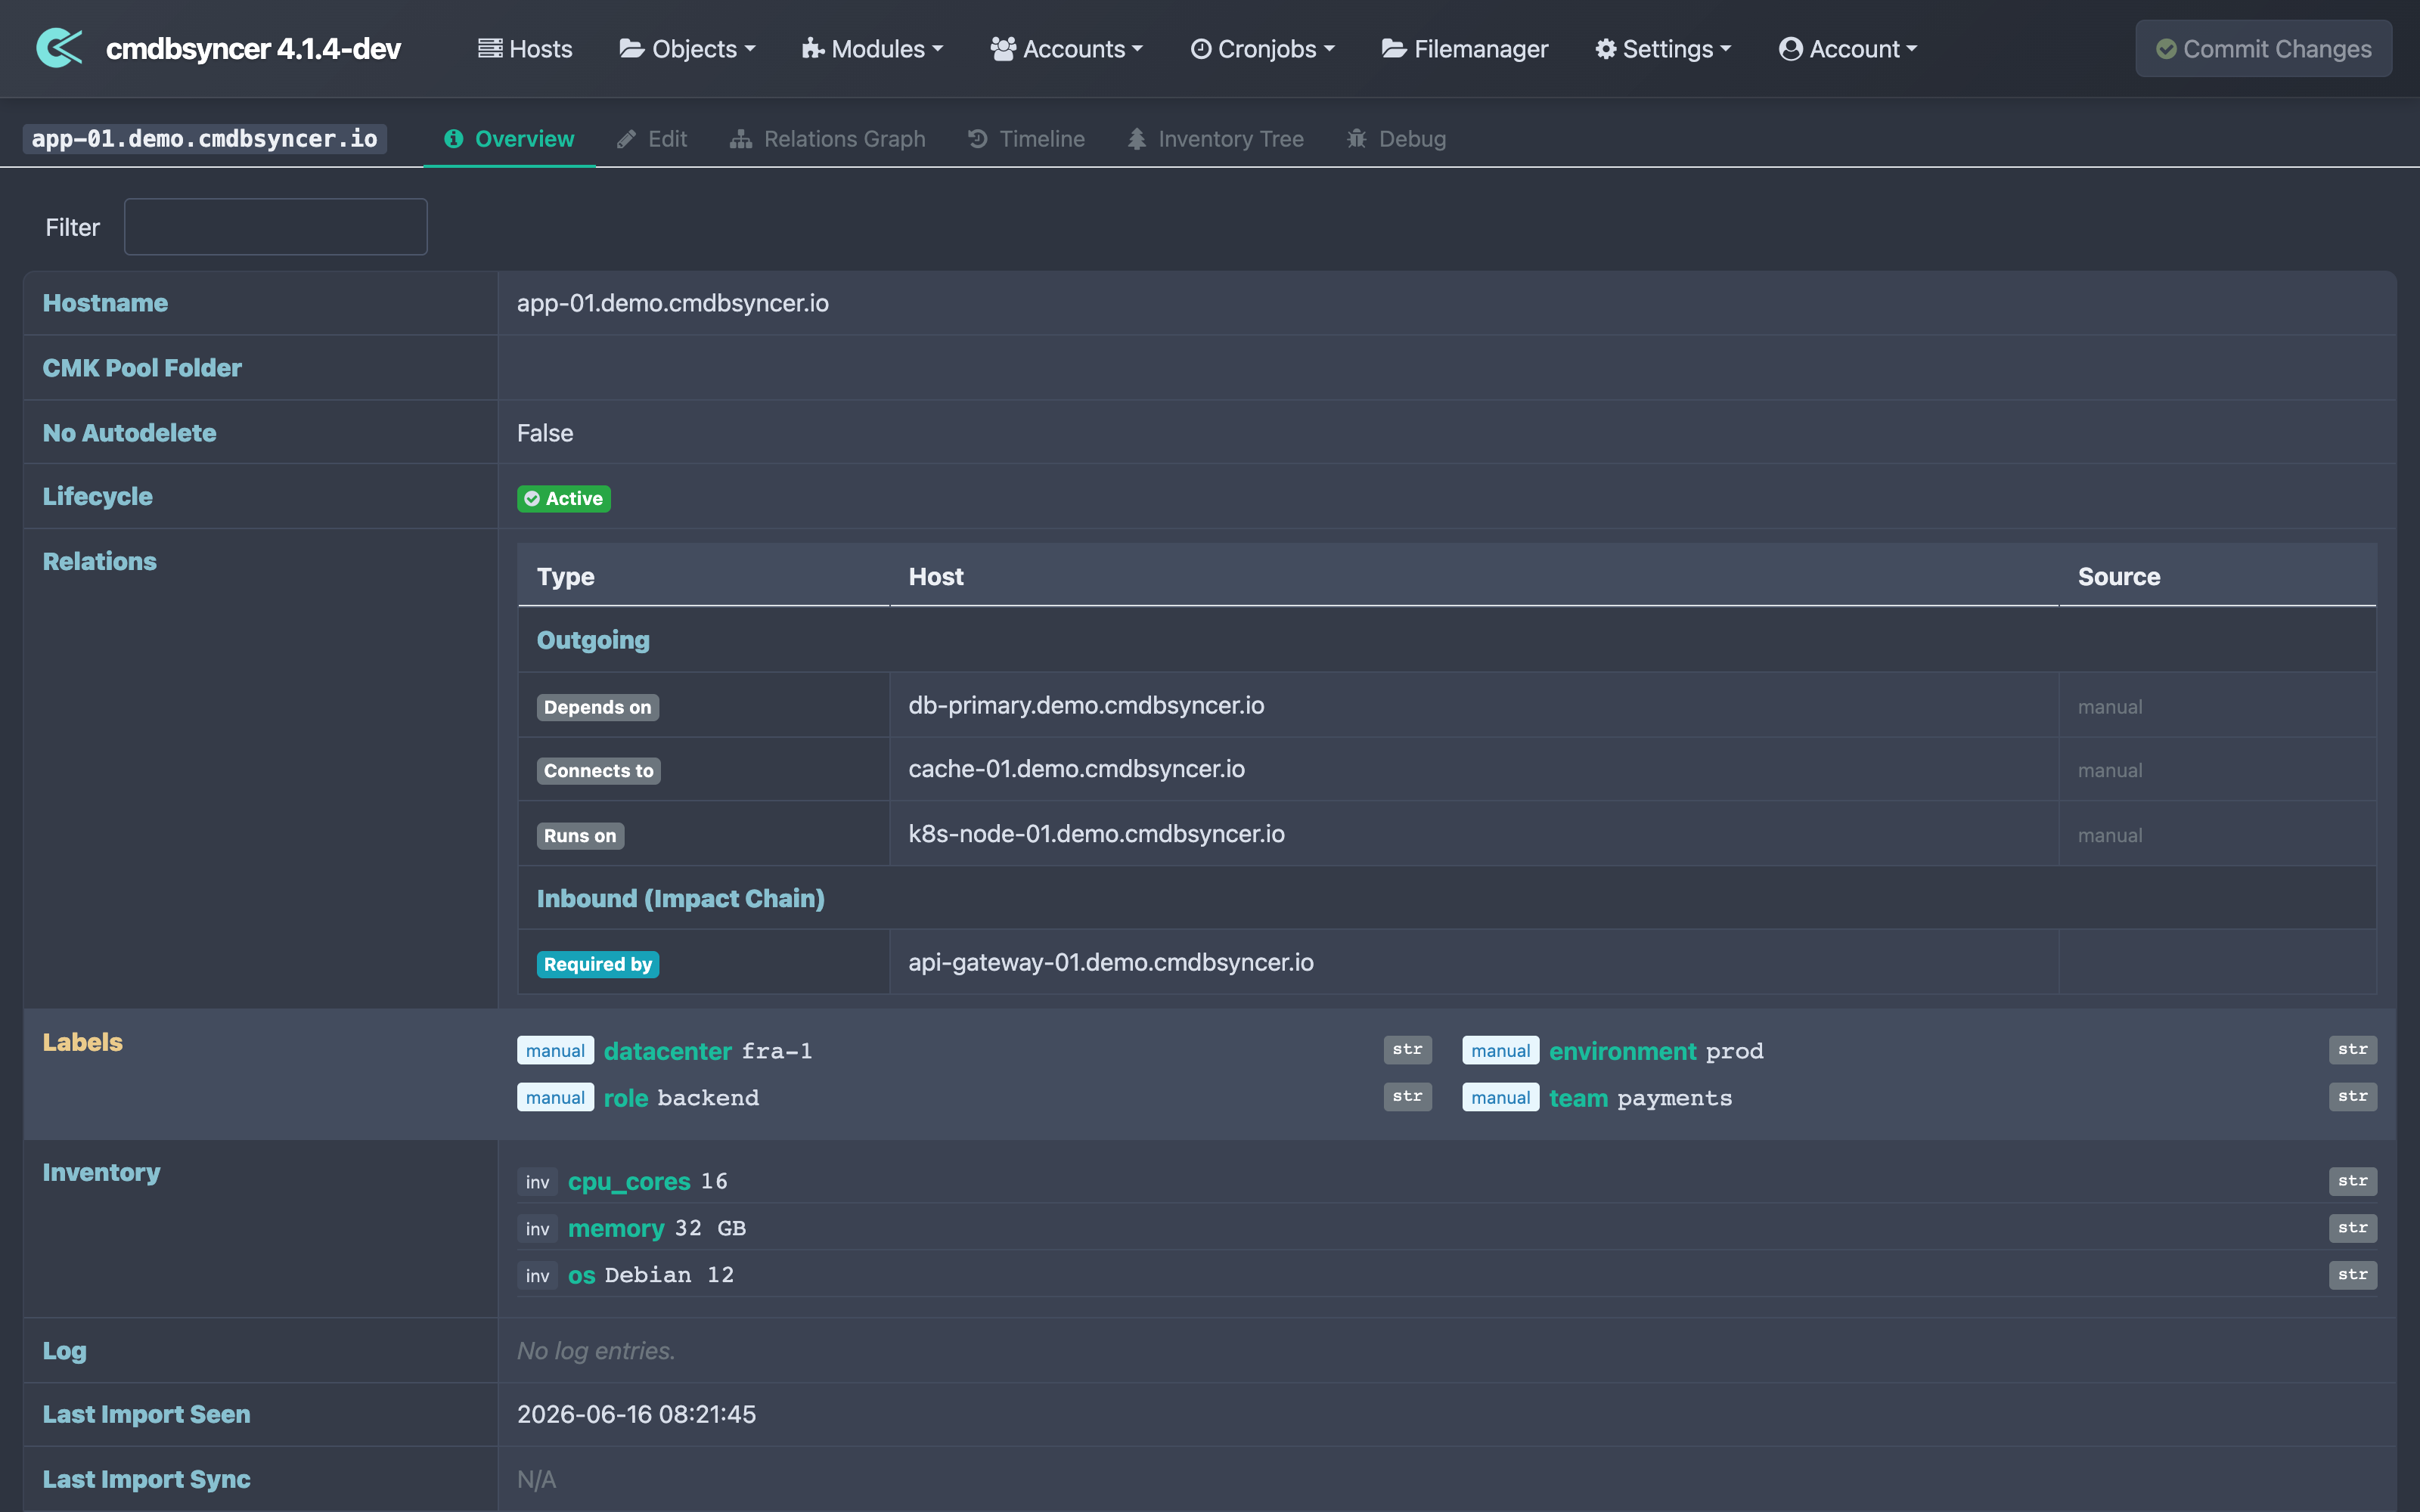Click the Runs on relation badge
The image size is (2420, 1512).
pyautogui.click(x=580, y=836)
